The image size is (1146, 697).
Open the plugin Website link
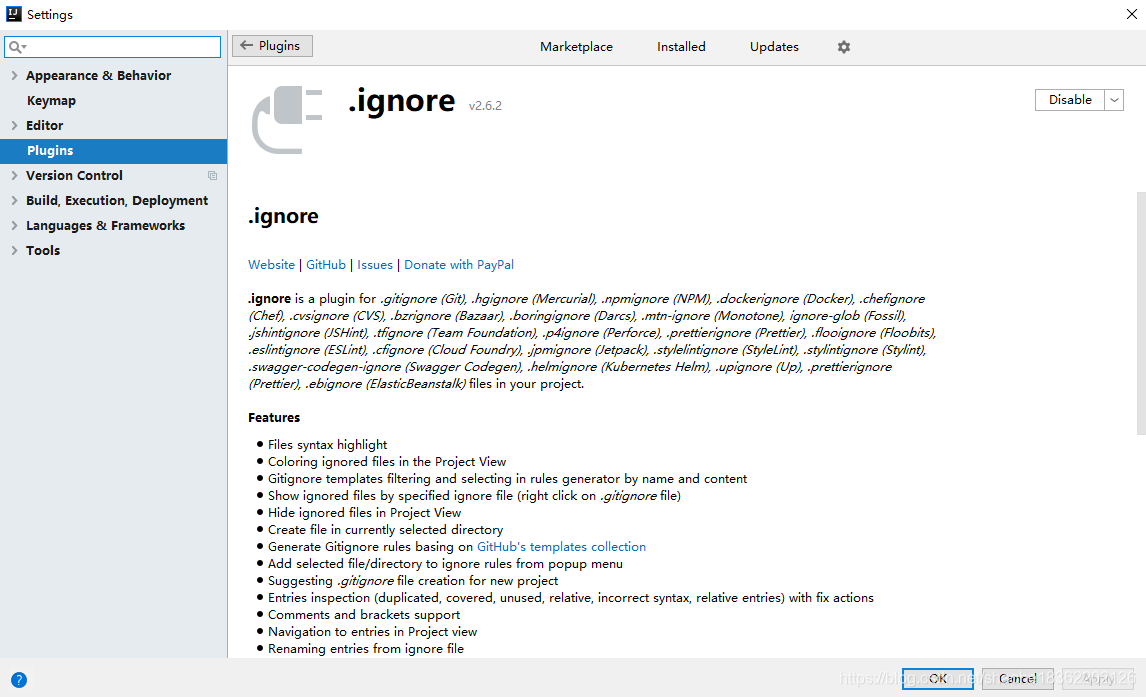coord(271,264)
